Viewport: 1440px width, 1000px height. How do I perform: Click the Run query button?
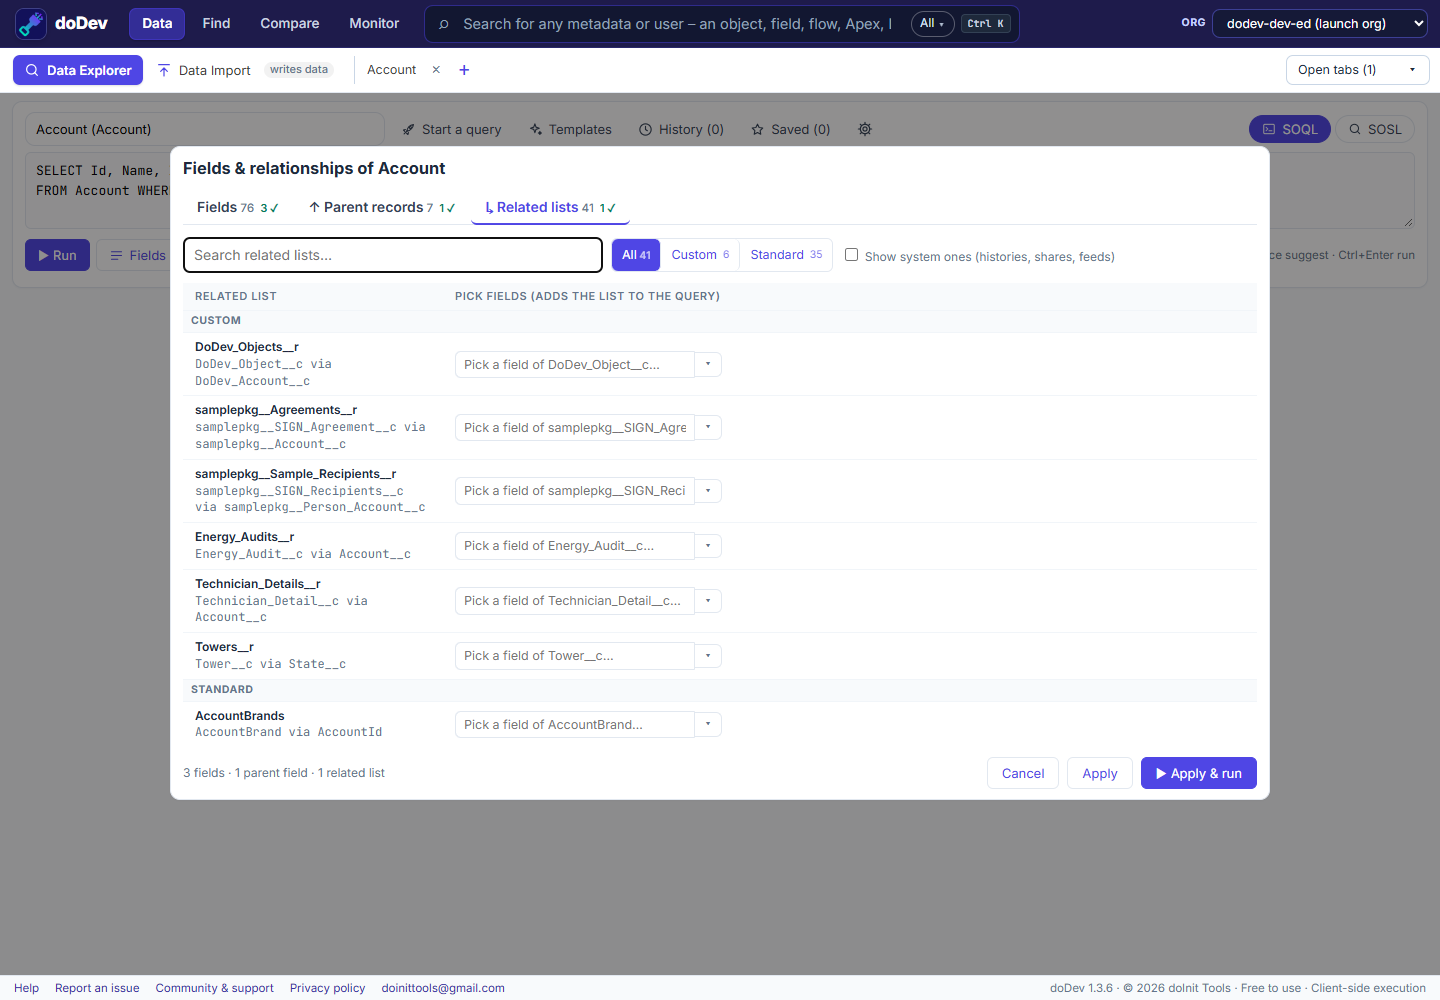point(57,255)
